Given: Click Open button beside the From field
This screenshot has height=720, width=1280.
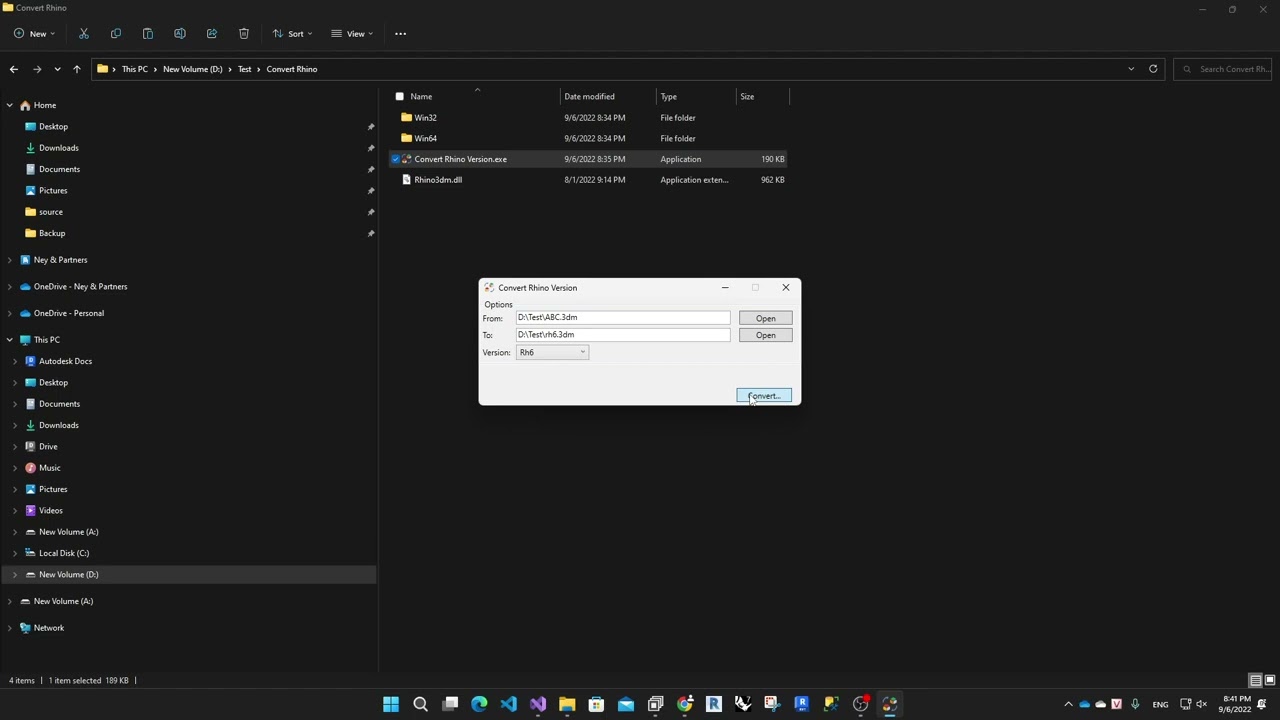Looking at the screenshot, I should [766, 318].
